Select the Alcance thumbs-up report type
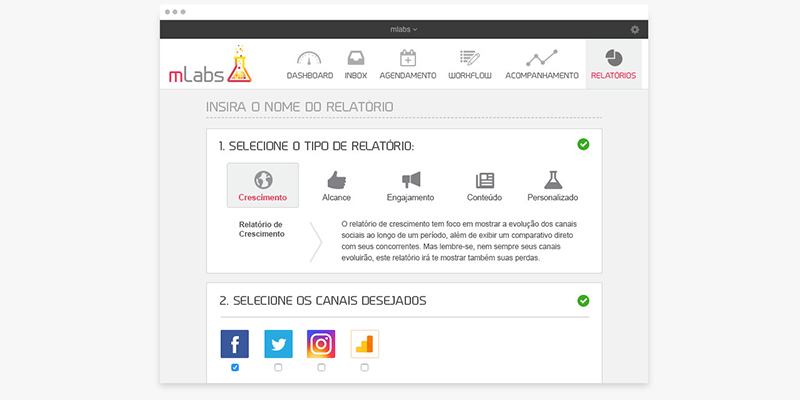The image size is (800, 400). (337, 180)
